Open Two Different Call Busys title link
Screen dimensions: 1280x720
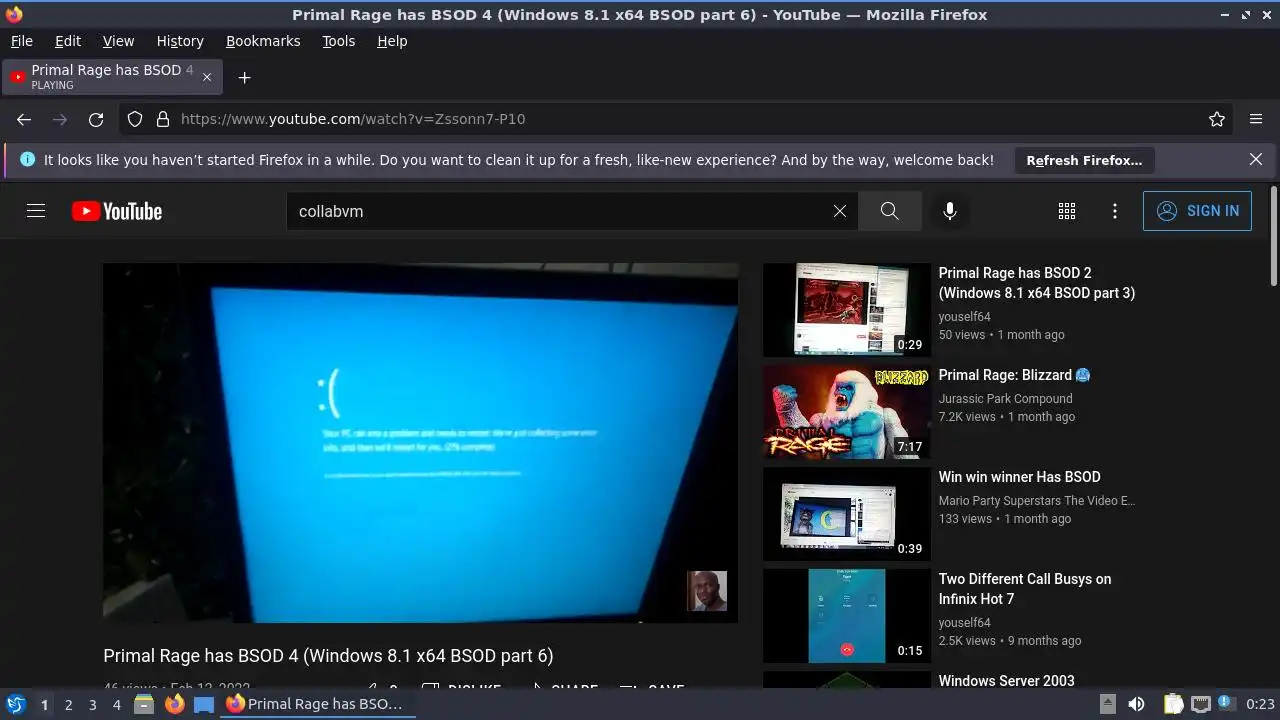(x=1025, y=589)
